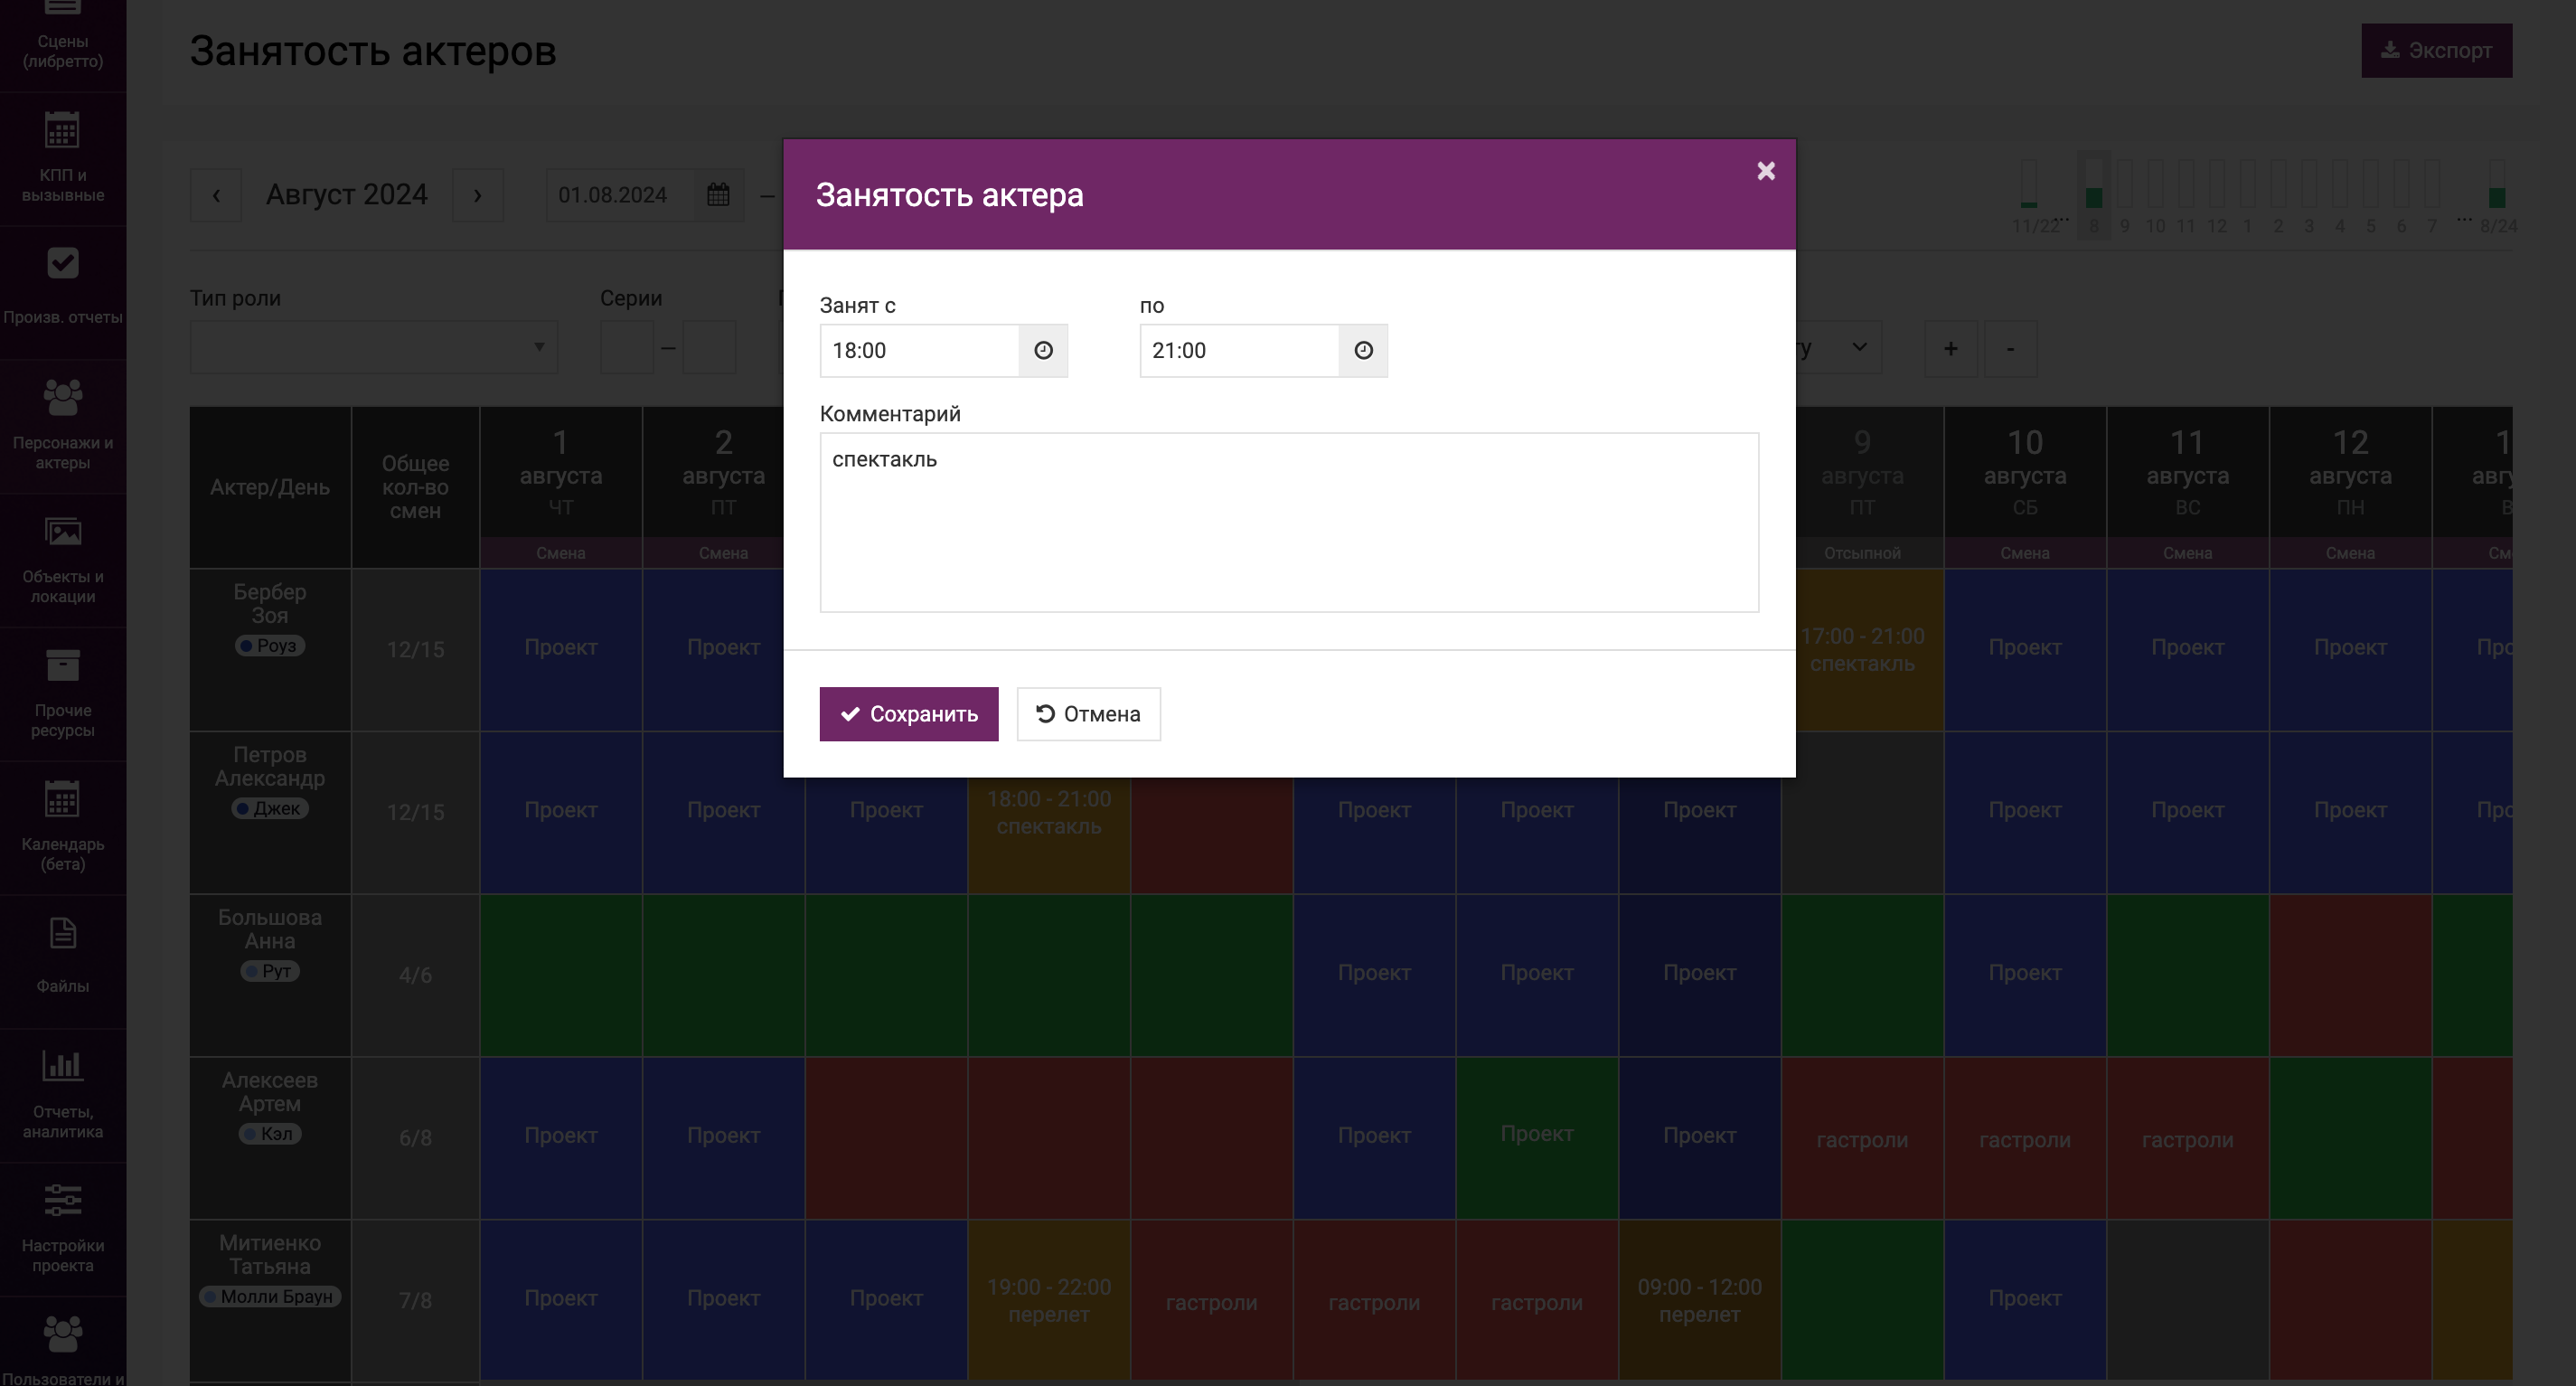Click actor name 'Петров Александр'
This screenshot has height=1386, width=2576.
(270, 767)
